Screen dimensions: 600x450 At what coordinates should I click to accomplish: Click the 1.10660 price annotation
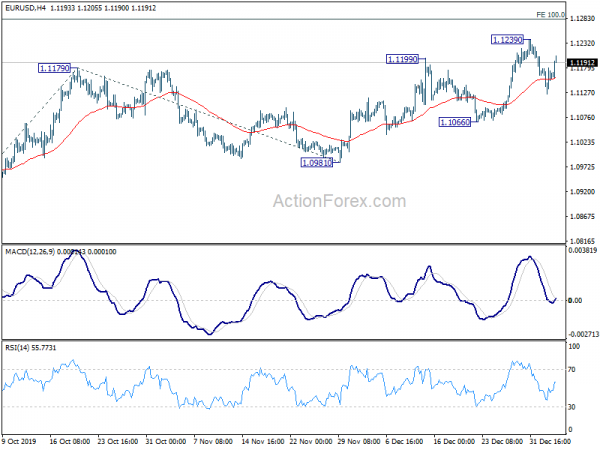(x=456, y=122)
